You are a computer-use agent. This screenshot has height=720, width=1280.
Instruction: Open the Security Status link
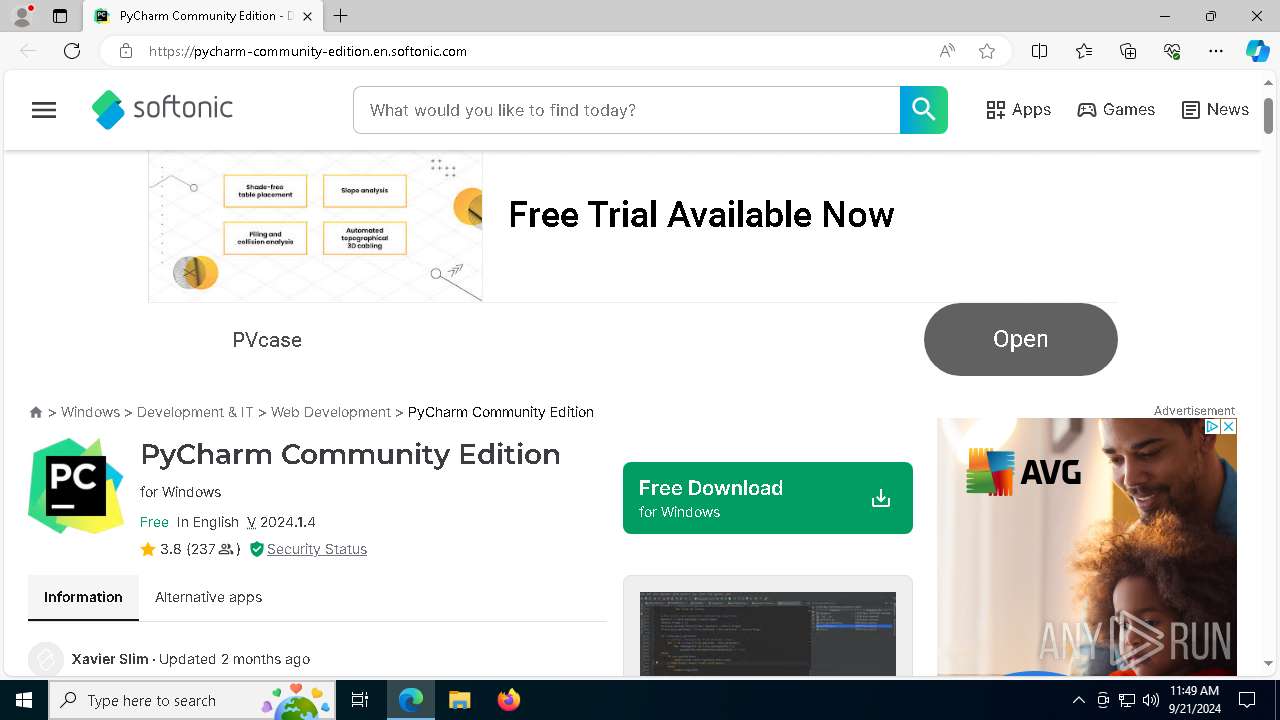317,549
